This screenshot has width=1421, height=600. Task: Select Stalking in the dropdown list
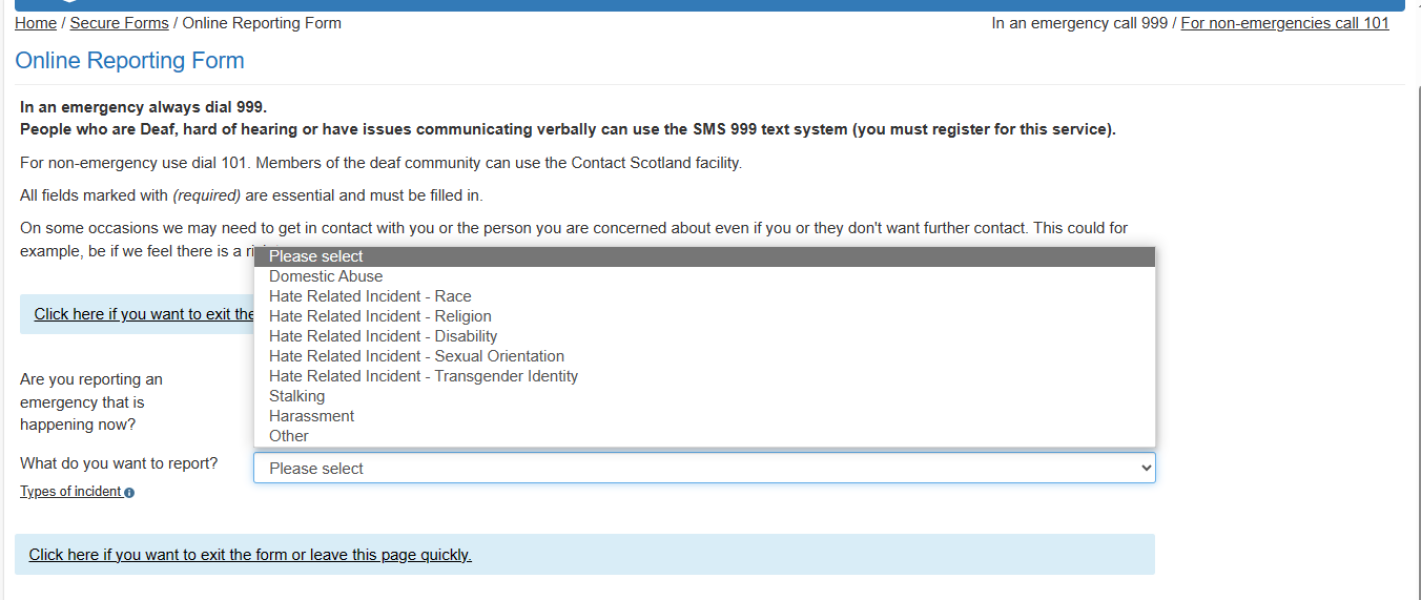(x=297, y=396)
